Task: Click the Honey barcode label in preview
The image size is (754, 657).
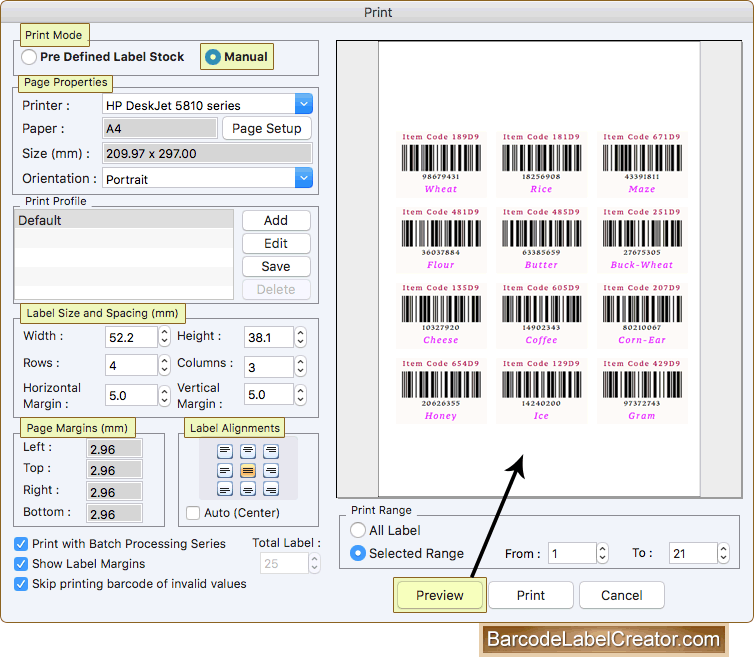Action: [x=441, y=391]
